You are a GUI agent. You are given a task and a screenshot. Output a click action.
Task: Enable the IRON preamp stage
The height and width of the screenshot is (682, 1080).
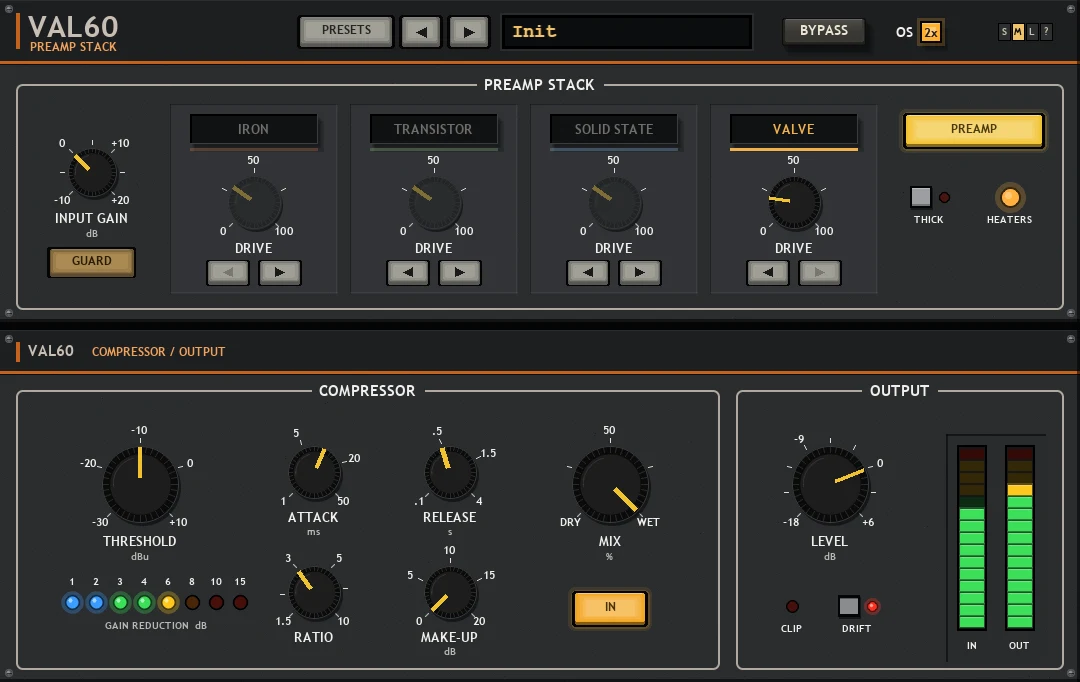(253, 130)
